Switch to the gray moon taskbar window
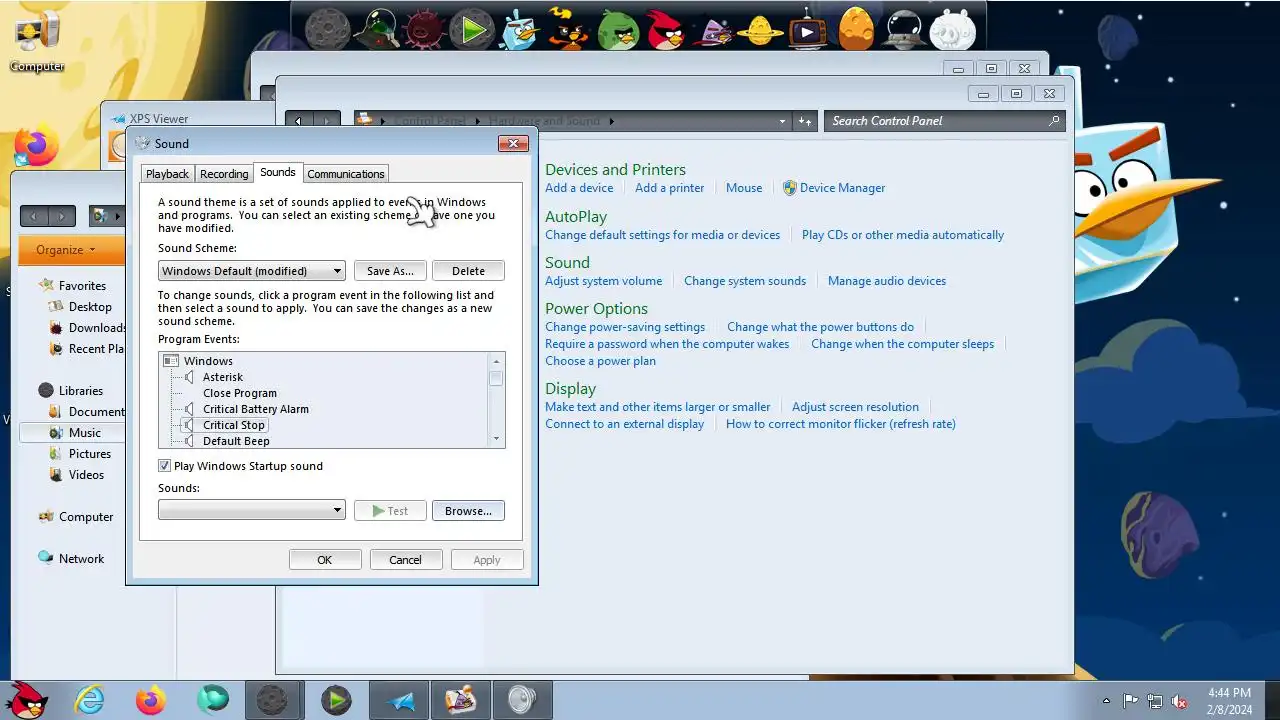Screen dimensions: 1280x720 point(273,700)
